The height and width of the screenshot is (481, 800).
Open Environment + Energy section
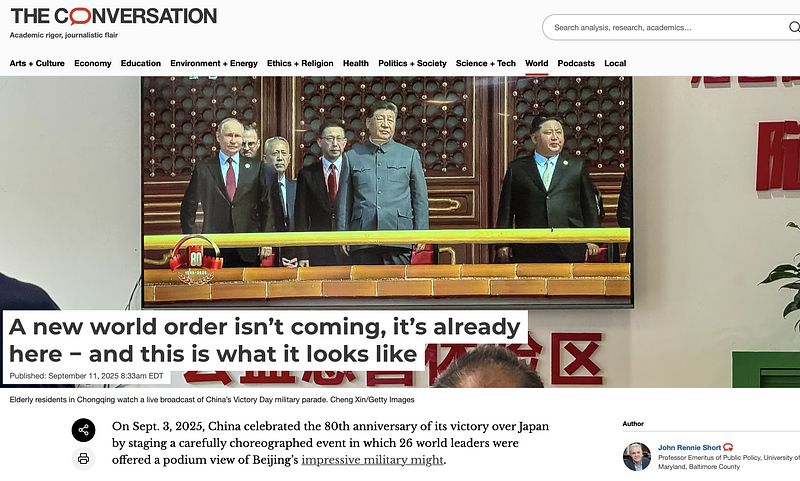(x=214, y=63)
